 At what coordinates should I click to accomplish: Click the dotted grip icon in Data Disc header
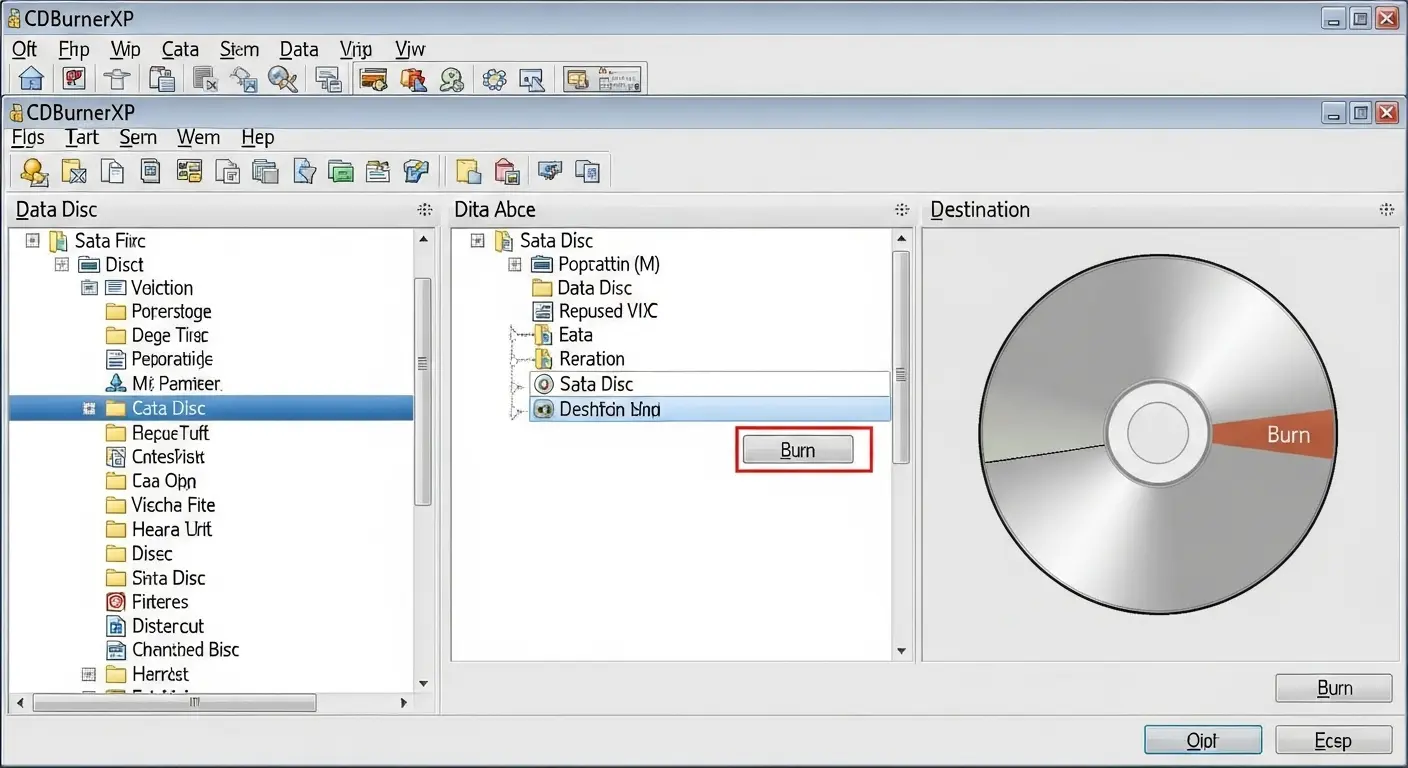(425, 210)
